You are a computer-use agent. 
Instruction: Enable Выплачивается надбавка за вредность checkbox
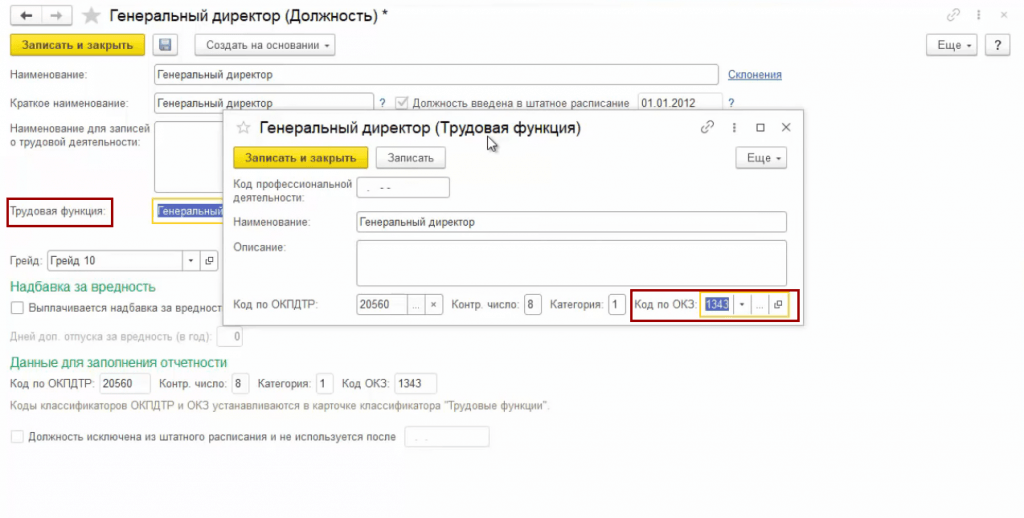(16, 308)
